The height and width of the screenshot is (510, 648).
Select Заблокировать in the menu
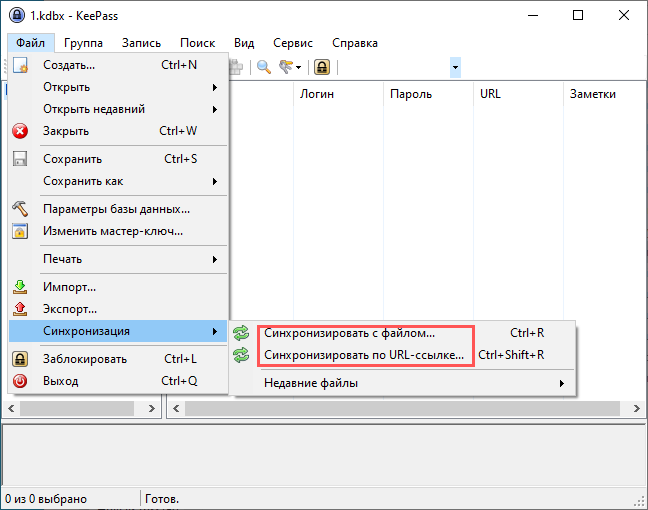(118, 359)
